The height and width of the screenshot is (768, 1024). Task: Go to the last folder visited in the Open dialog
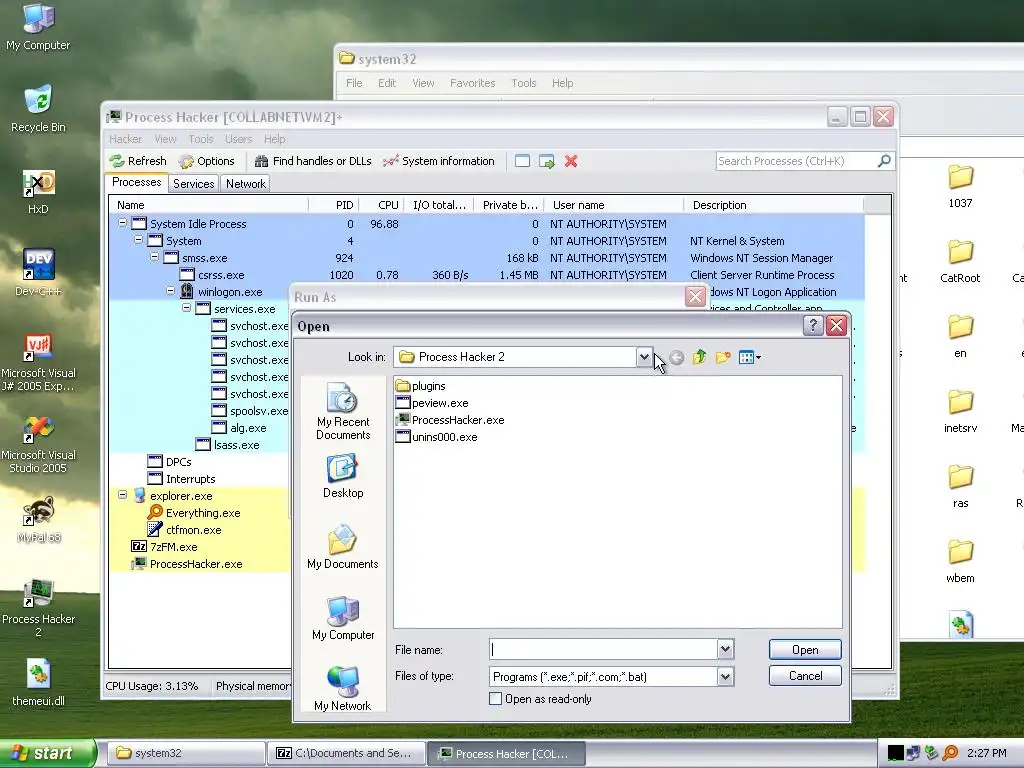coord(677,357)
